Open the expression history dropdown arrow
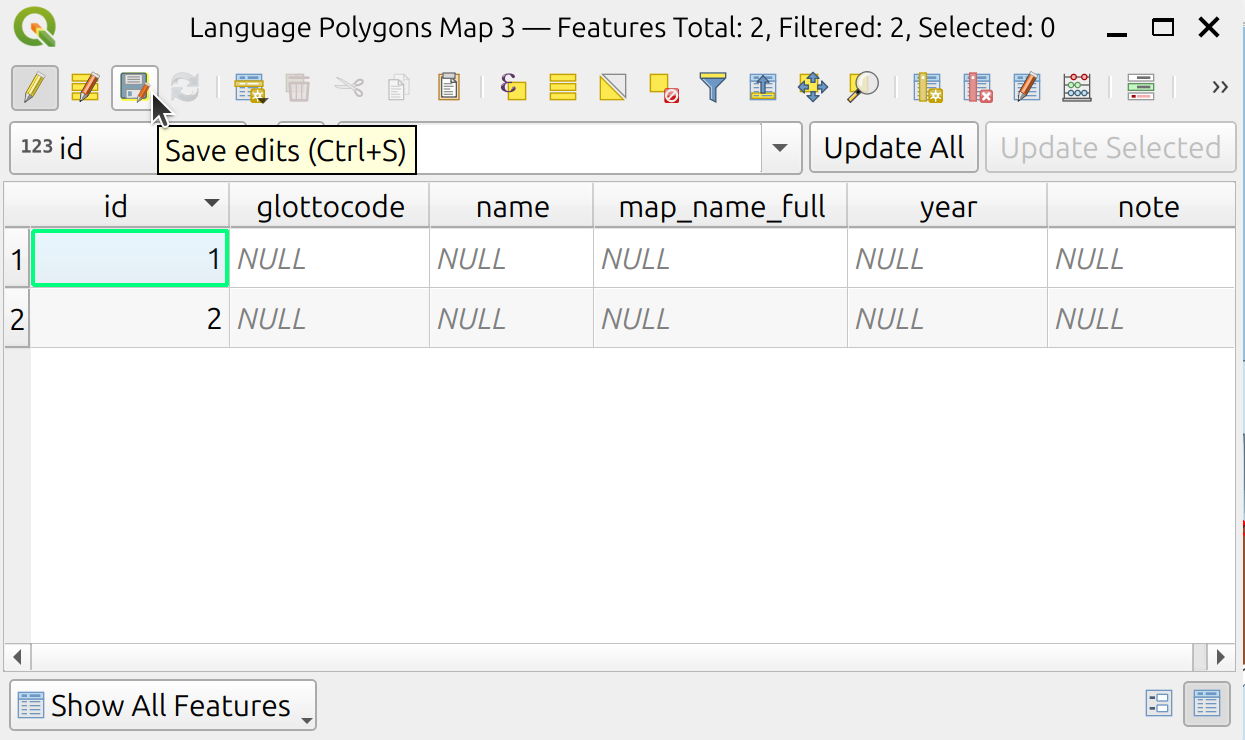Screen dimensions: 1245x740 pyautogui.click(x=780, y=149)
